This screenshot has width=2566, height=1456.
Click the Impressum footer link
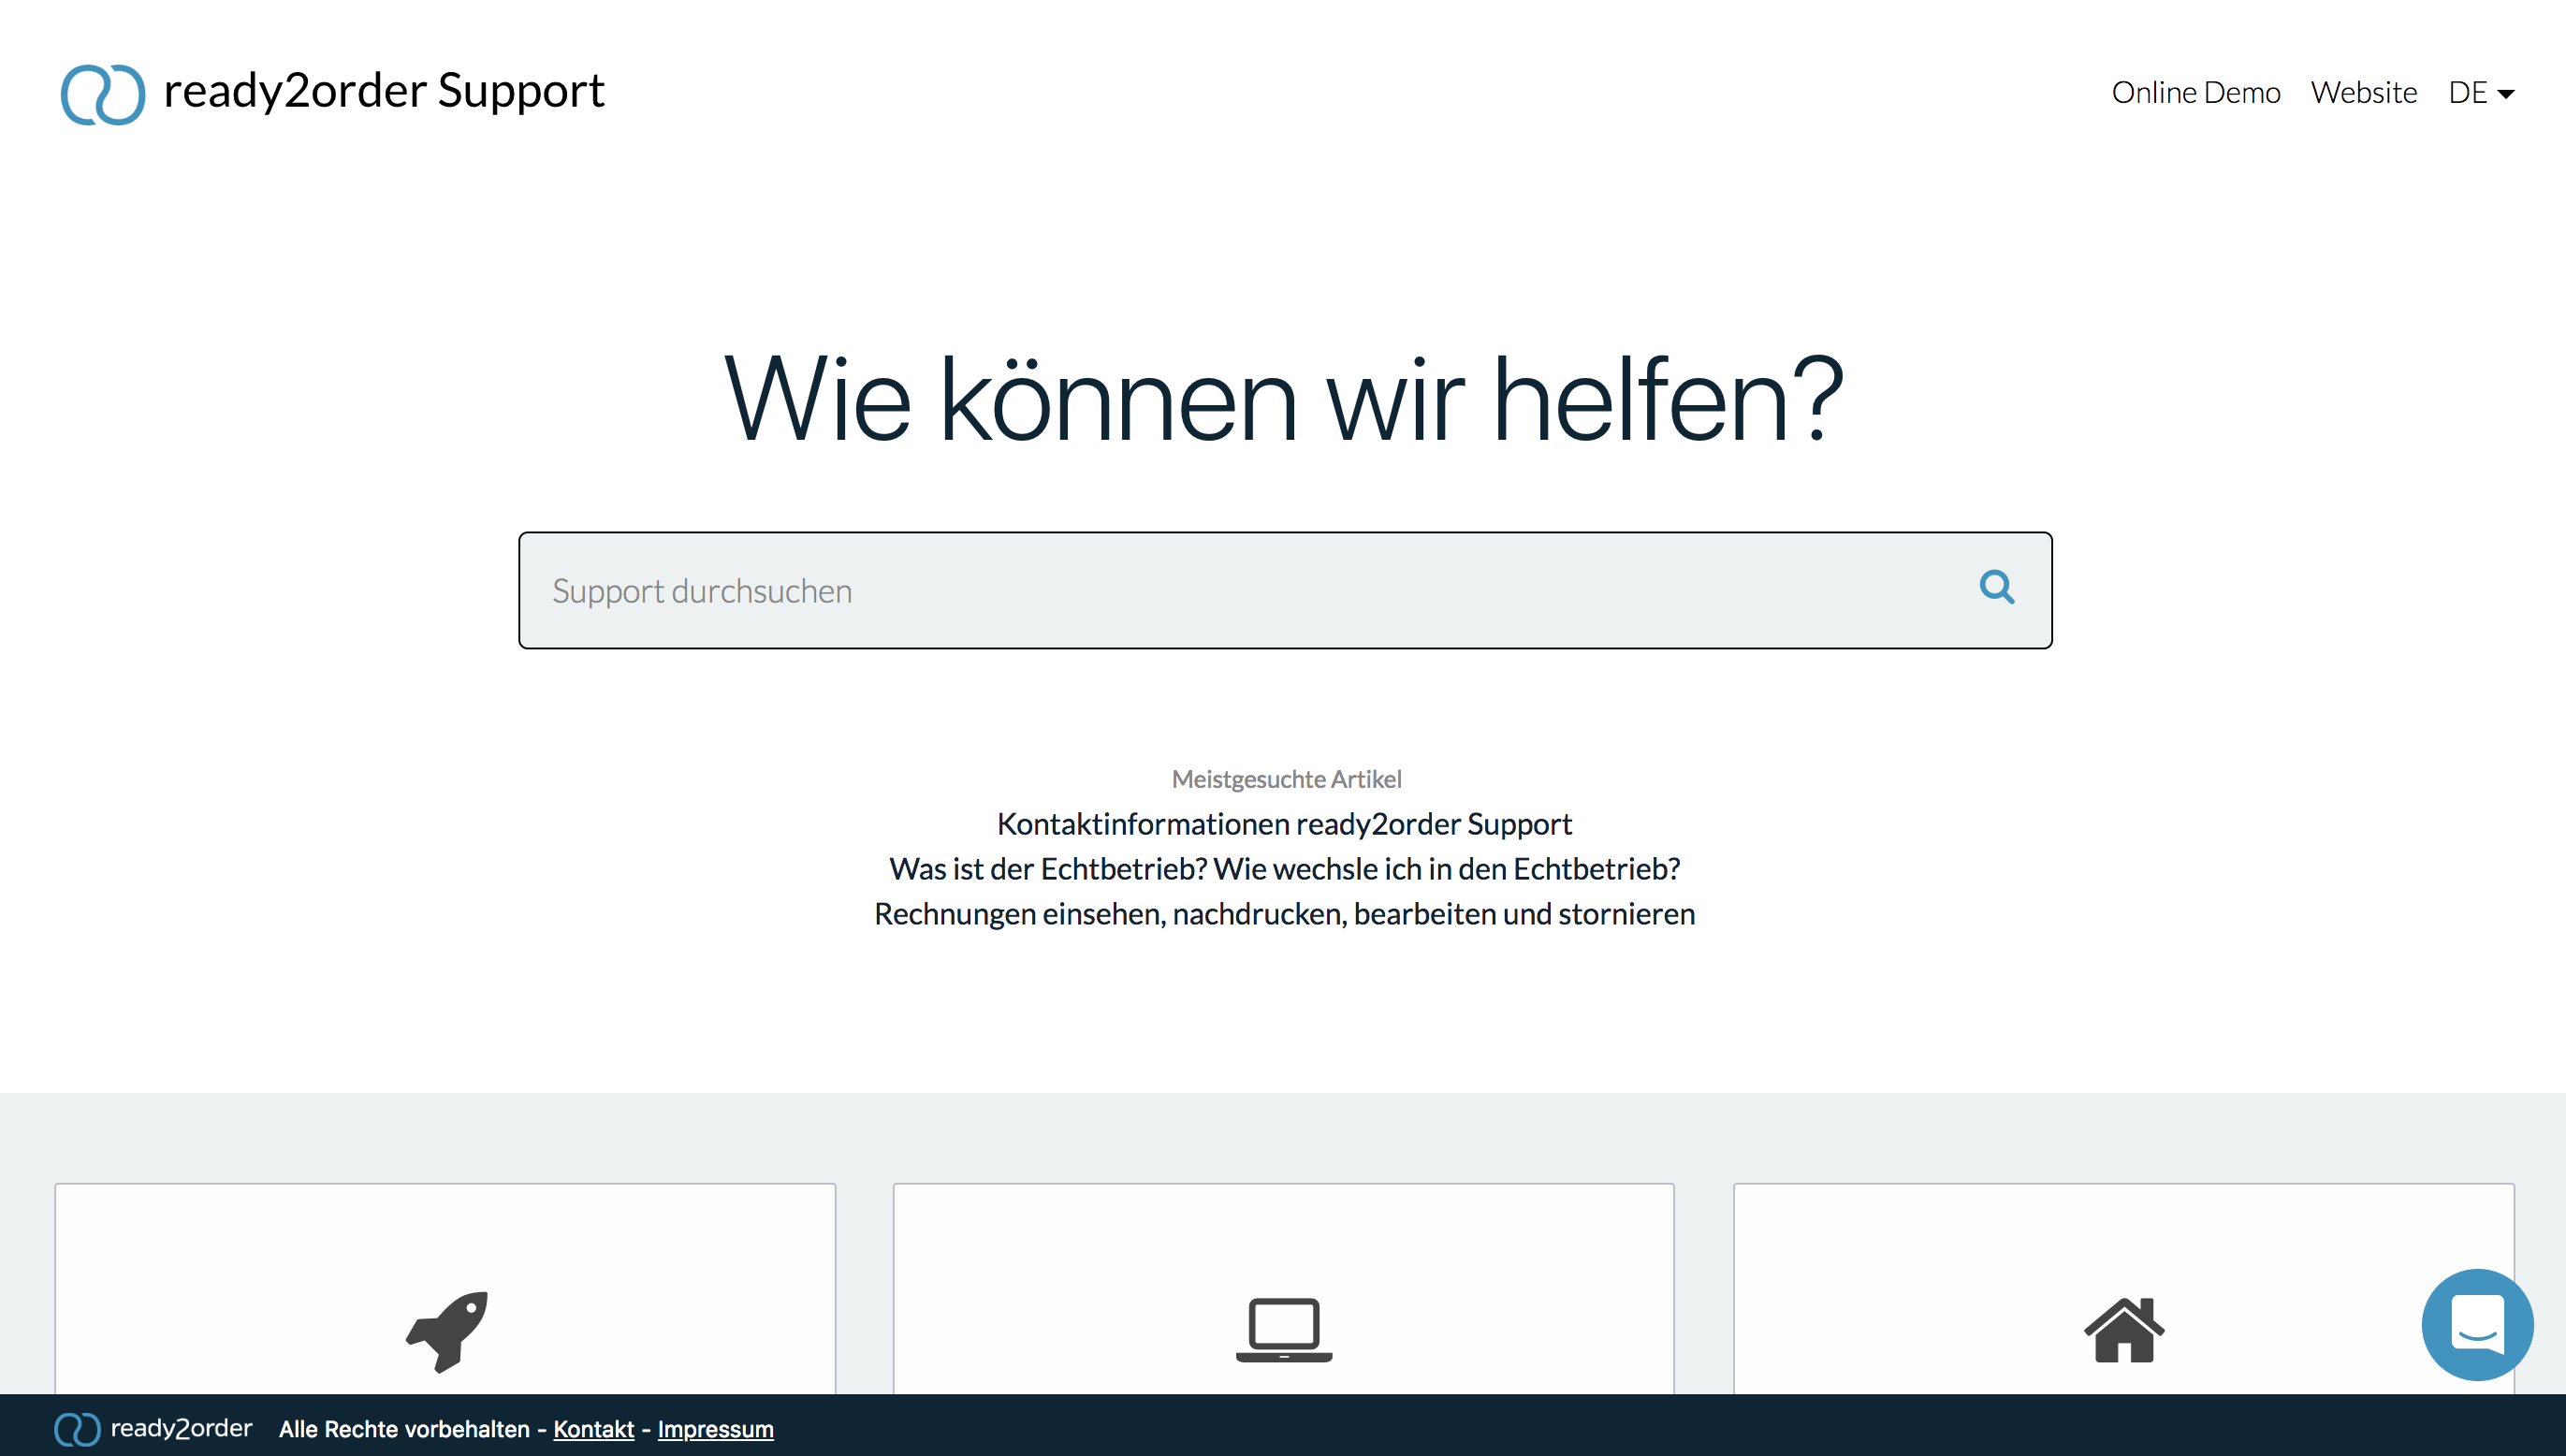click(715, 1429)
